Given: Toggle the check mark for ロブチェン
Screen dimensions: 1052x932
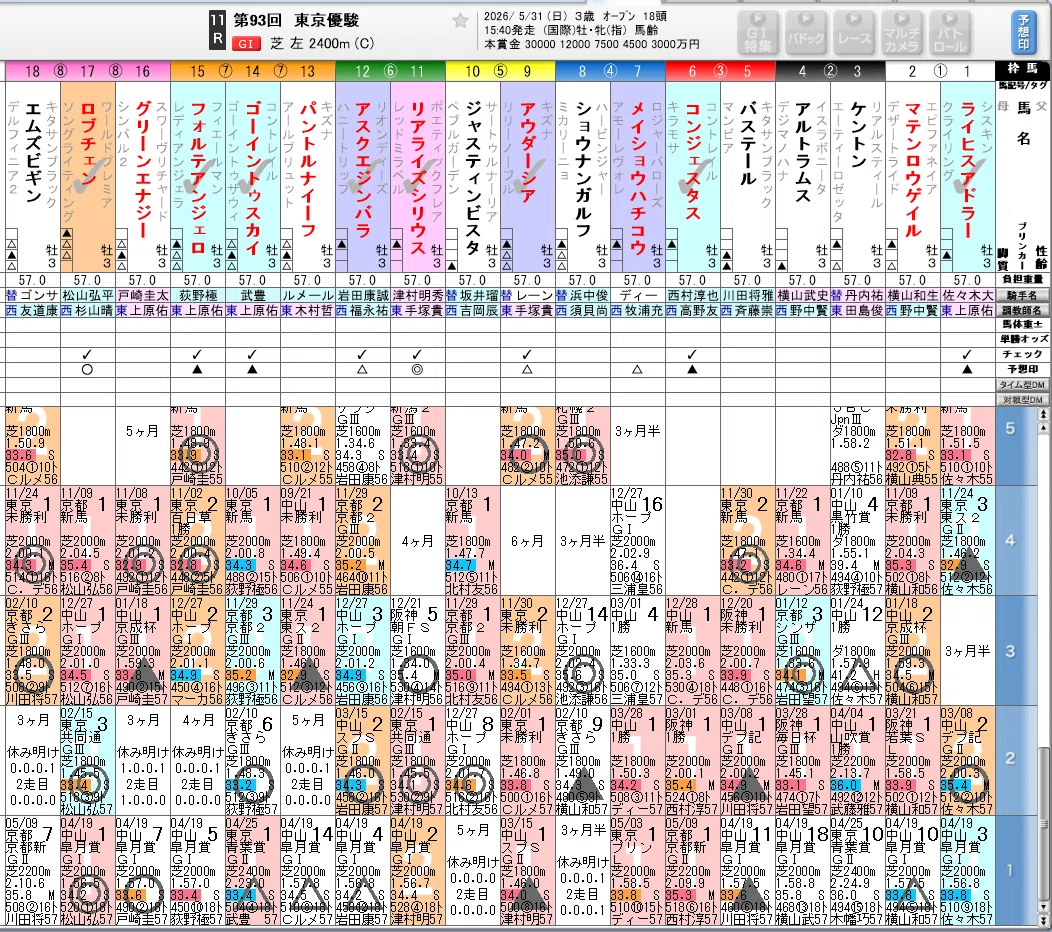Looking at the screenshot, I should click(87, 354).
